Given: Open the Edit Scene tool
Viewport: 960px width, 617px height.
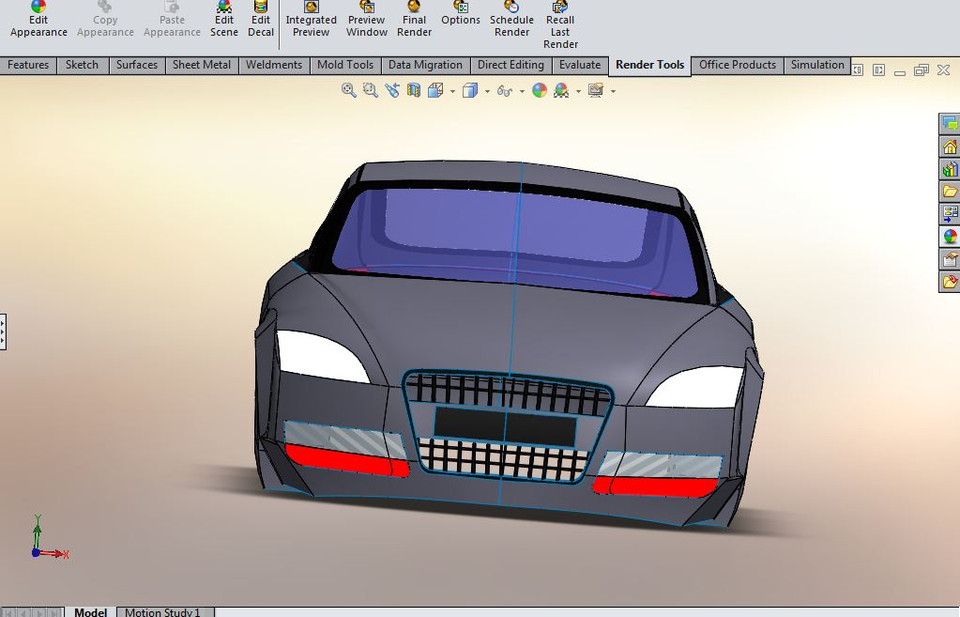Looking at the screenshot, I should coord(224,20).
